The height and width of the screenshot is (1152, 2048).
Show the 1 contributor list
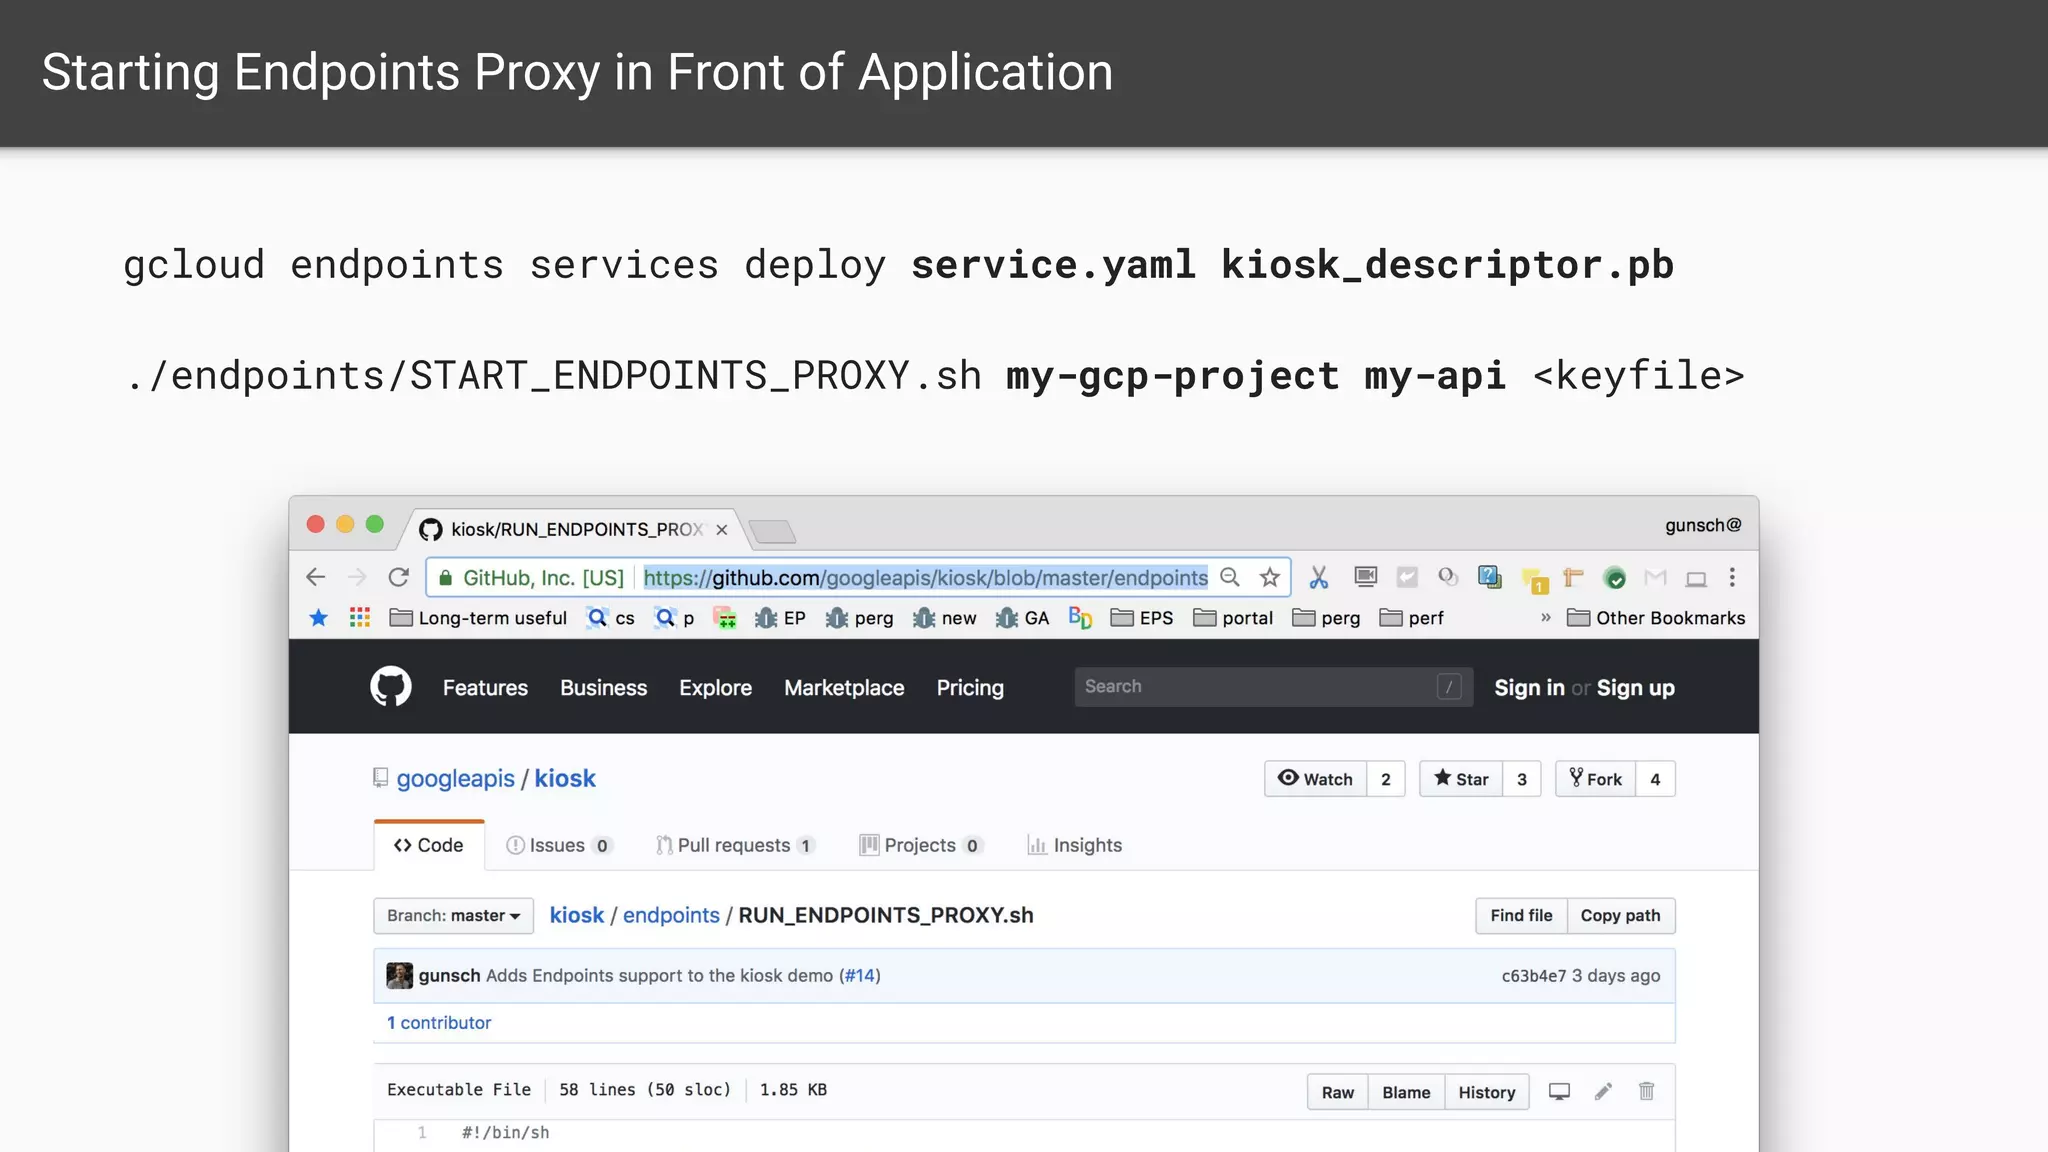439,1023
